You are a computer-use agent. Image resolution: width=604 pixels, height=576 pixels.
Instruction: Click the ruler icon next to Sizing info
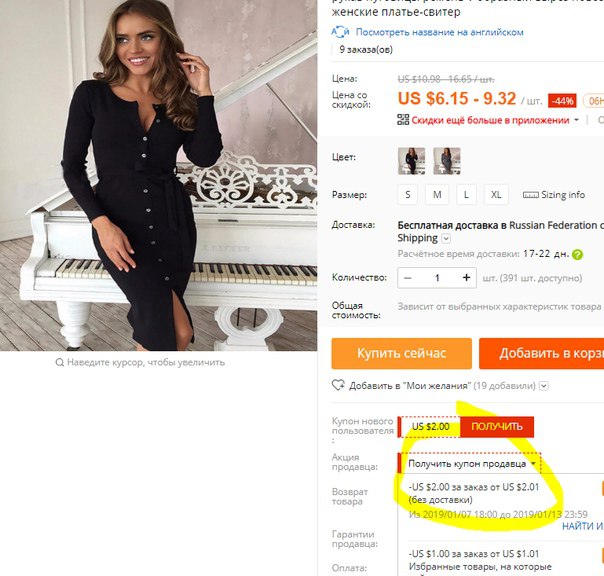(x=530, y=195)
